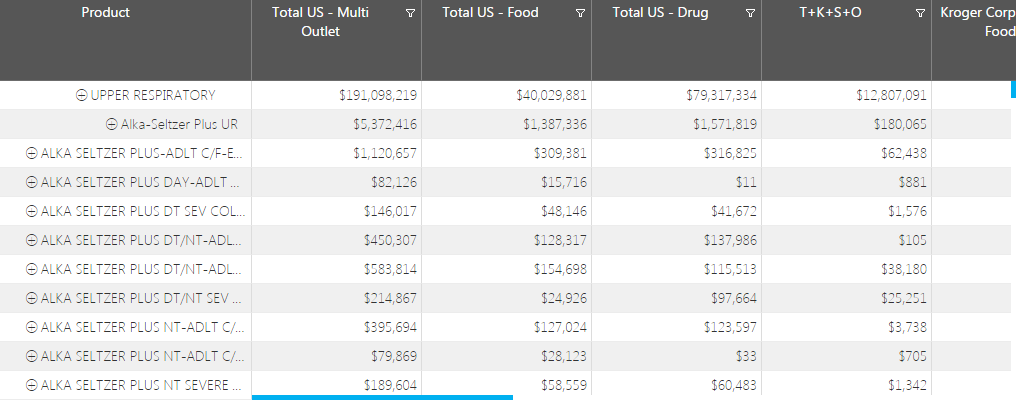Open filter for Total US - Food column
Screen dimensions: 1027x404
point(581,13)
